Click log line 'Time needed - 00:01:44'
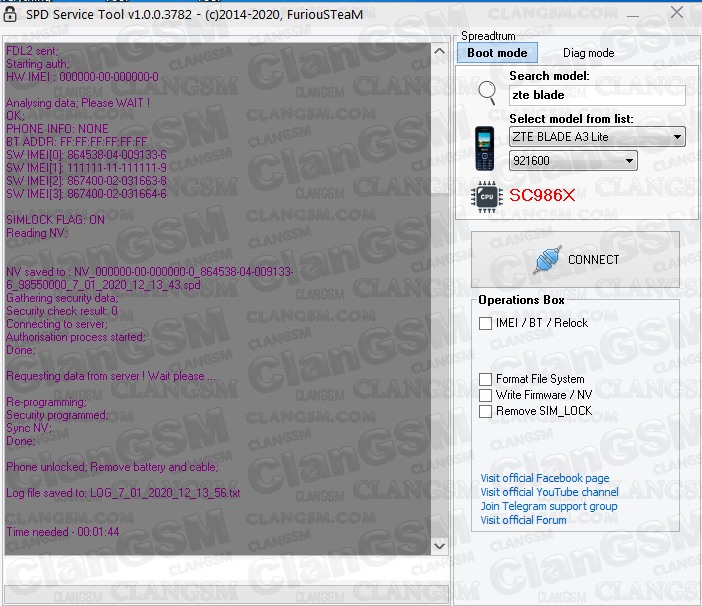This screenshot has width=702, height=606. coord(63,532)
